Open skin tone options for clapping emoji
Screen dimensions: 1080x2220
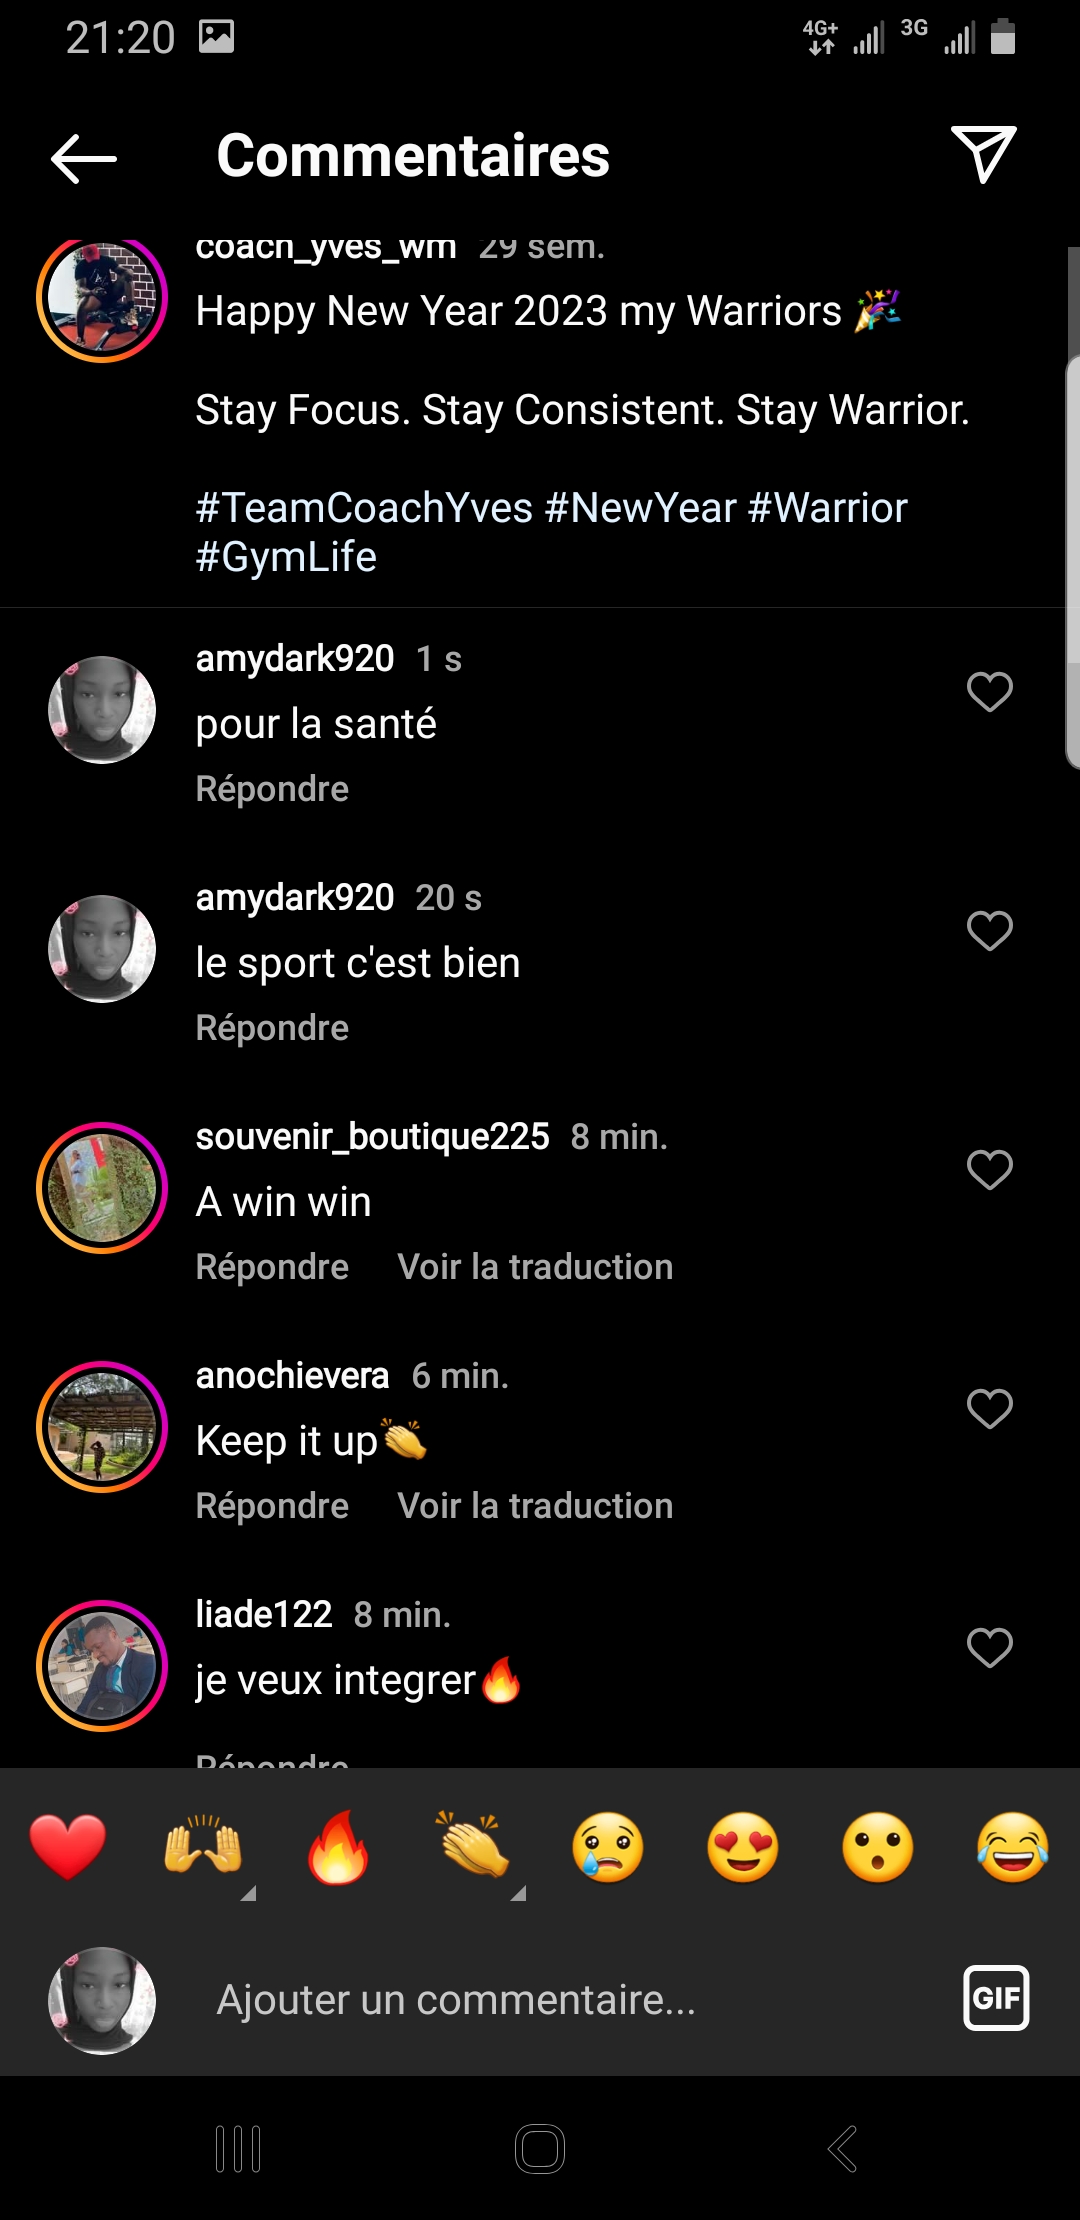(x=518, y=1892)
